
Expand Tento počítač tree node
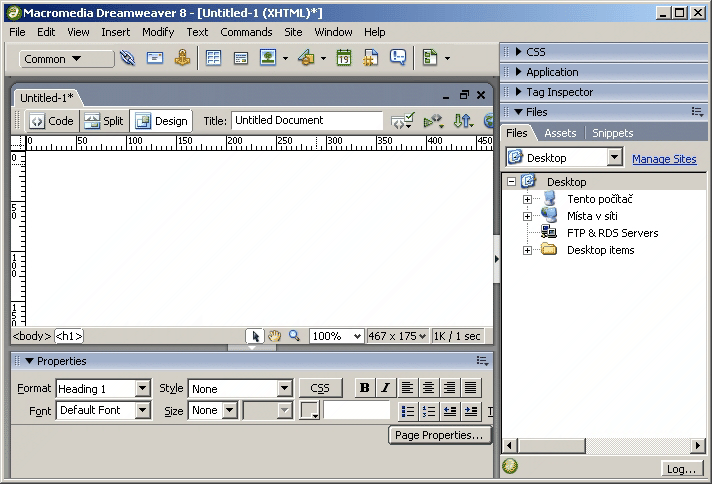click(527, 199)
